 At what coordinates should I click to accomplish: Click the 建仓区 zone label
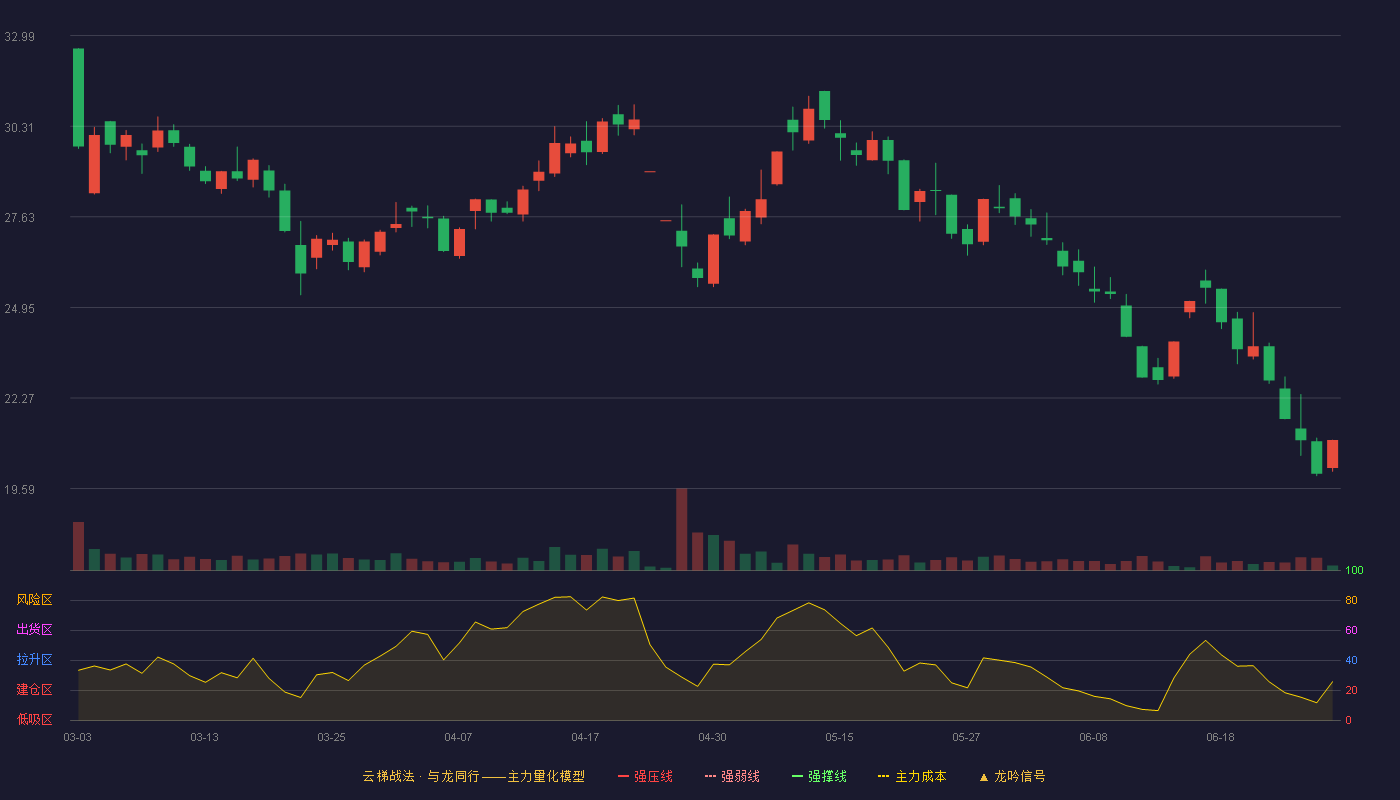click(34, 690)
